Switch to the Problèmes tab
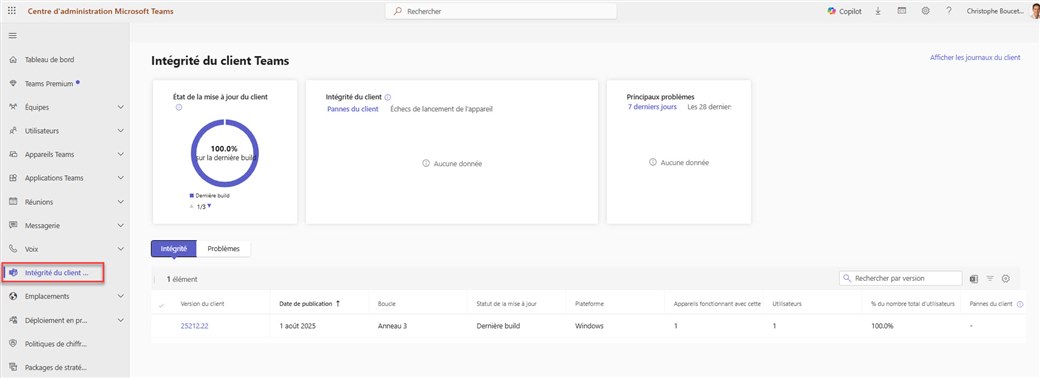 (224, 249)
